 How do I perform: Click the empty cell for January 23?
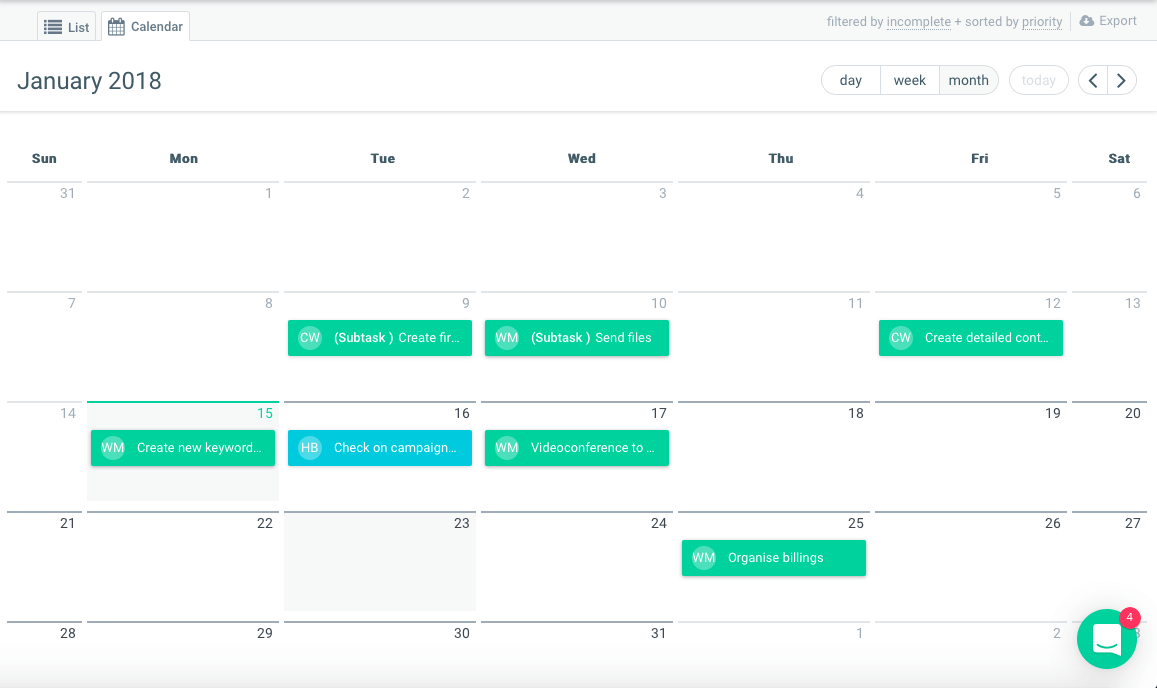[x=380, y=570]
